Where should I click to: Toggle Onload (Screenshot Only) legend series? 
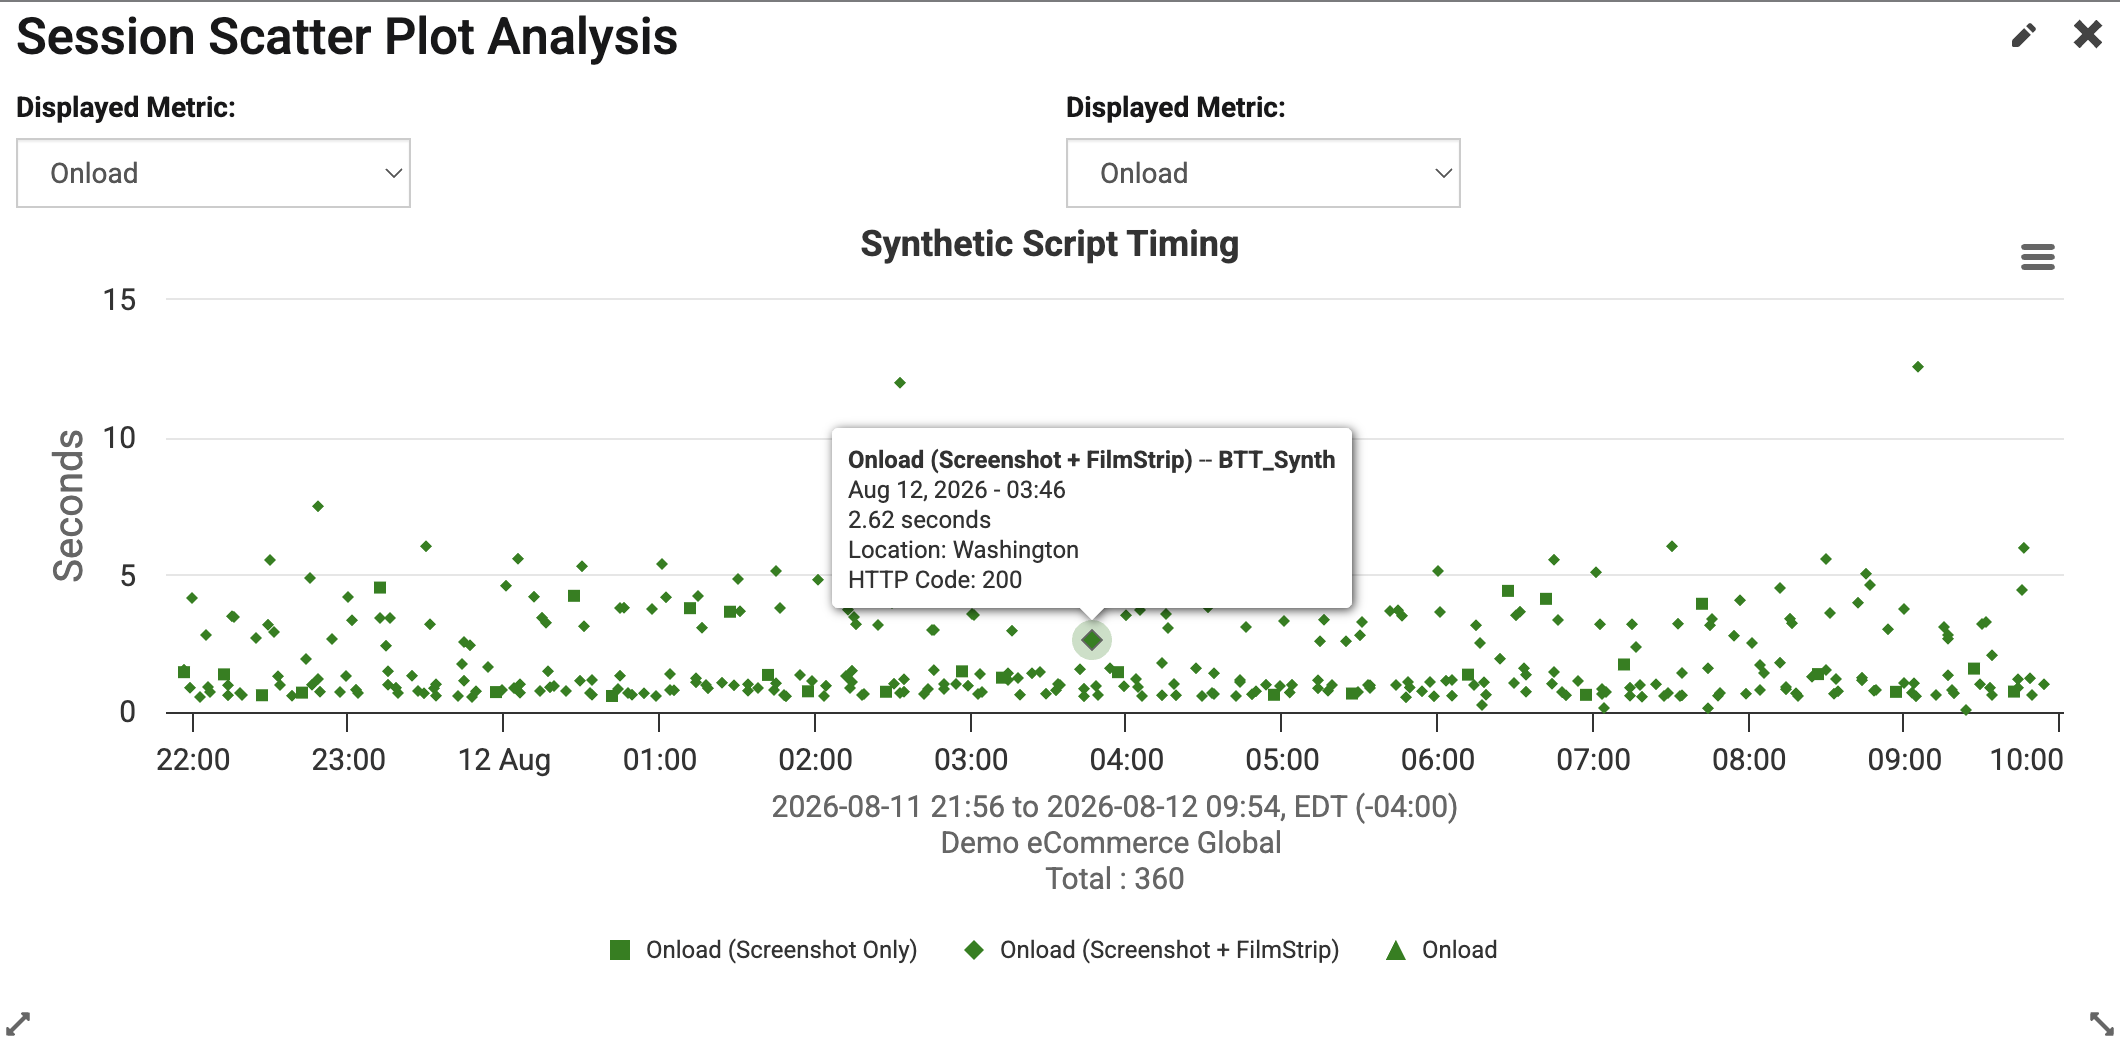[763, 949]
